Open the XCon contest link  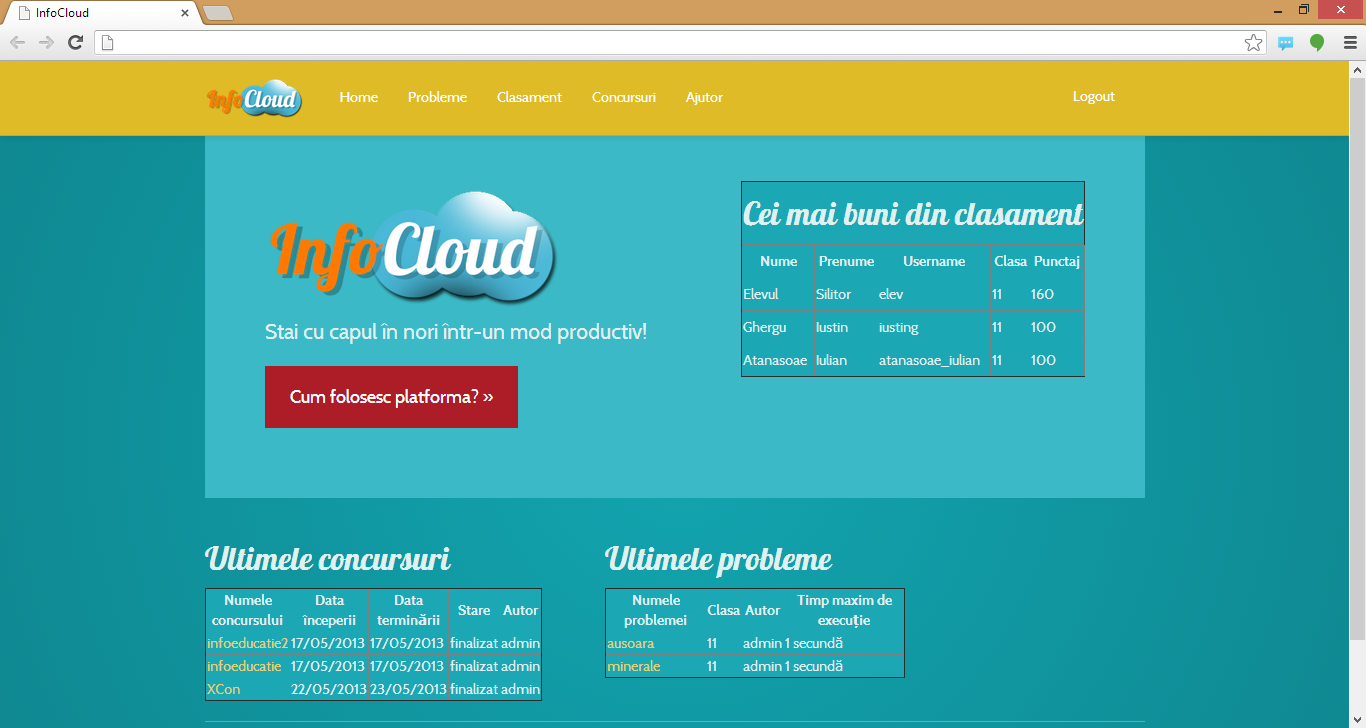pyautogui.click(x=223, y=689)
